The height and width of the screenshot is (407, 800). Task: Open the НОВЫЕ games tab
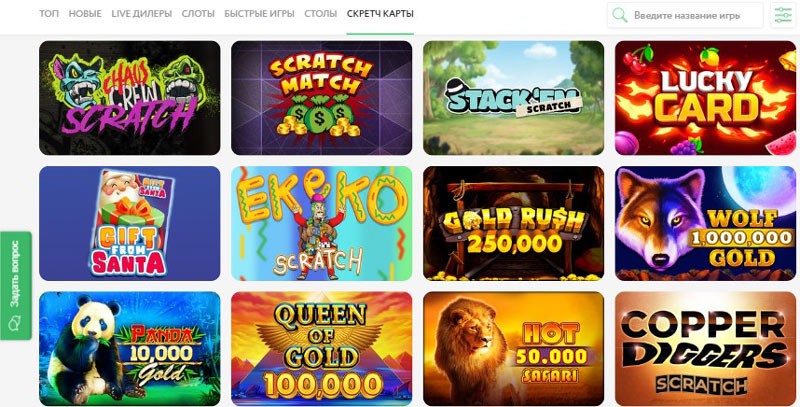pos(85,14)
